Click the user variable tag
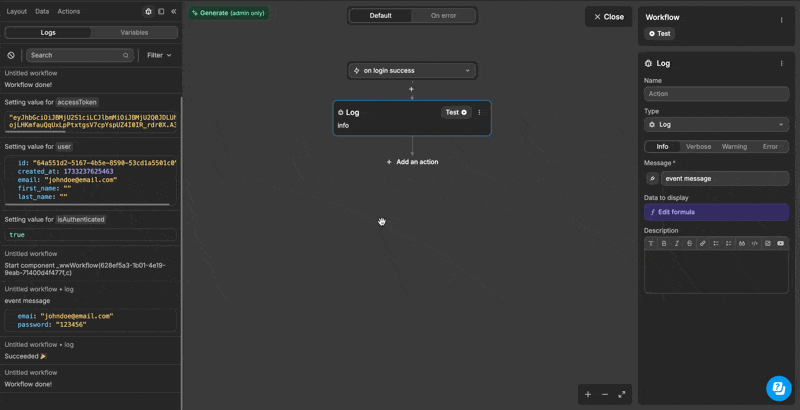Image resolution: width=800 pixels, height=410 pixels. [x=64, y=146]
